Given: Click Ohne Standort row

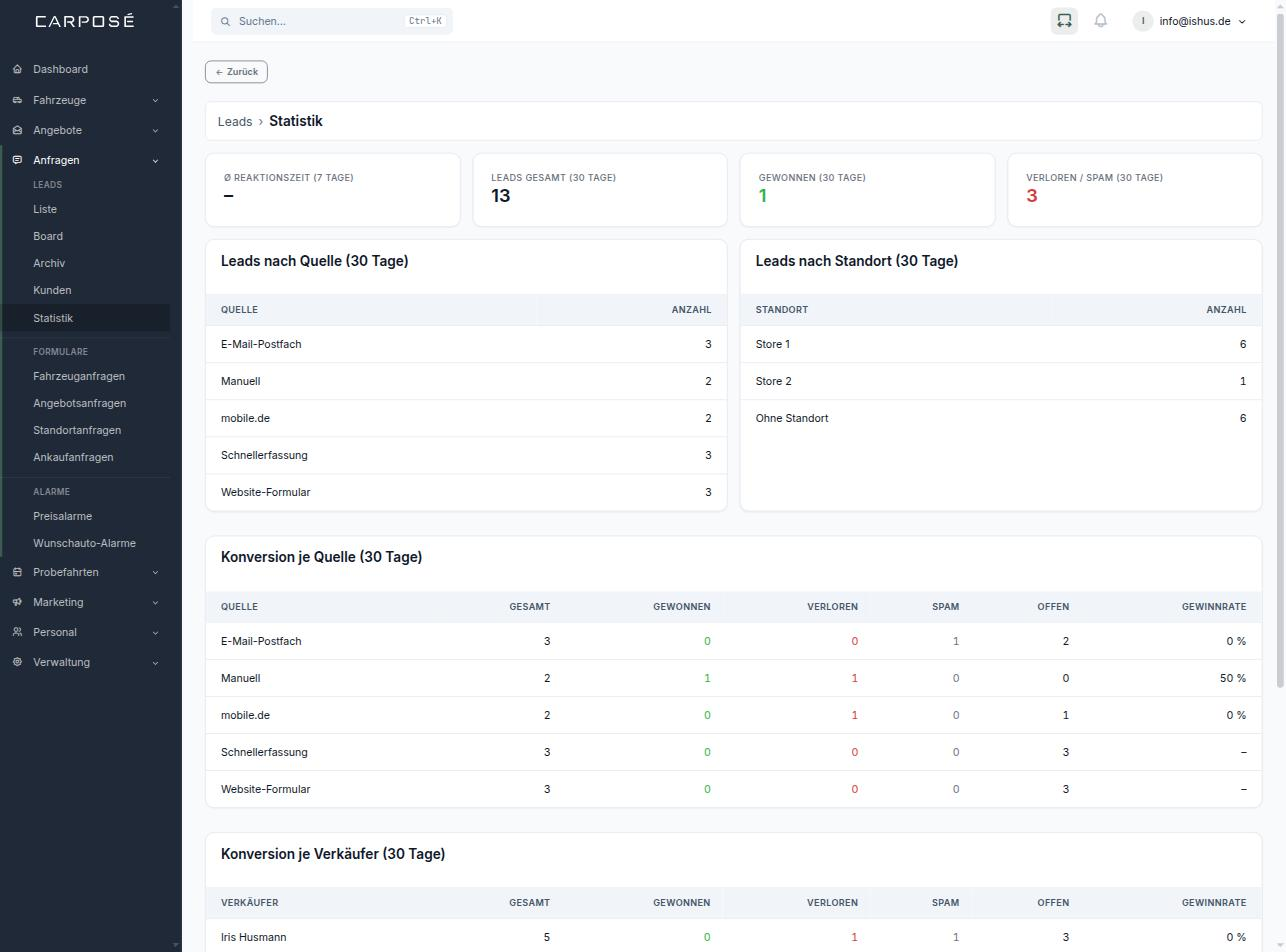Looking at the screenshot, I should 1001,418.
